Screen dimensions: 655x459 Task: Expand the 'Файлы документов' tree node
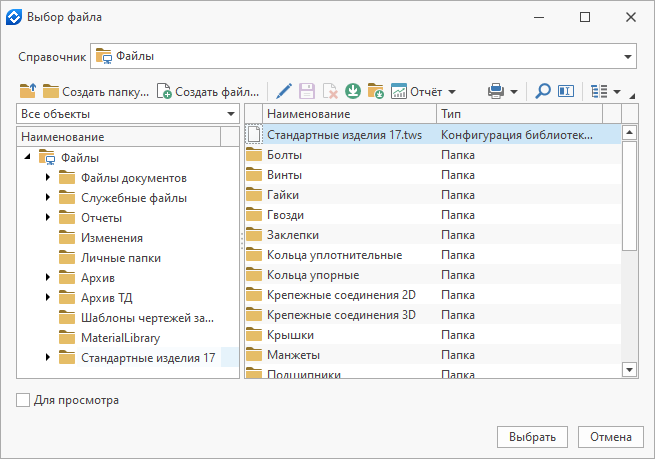pyautogui.click(x=48, y=178)
